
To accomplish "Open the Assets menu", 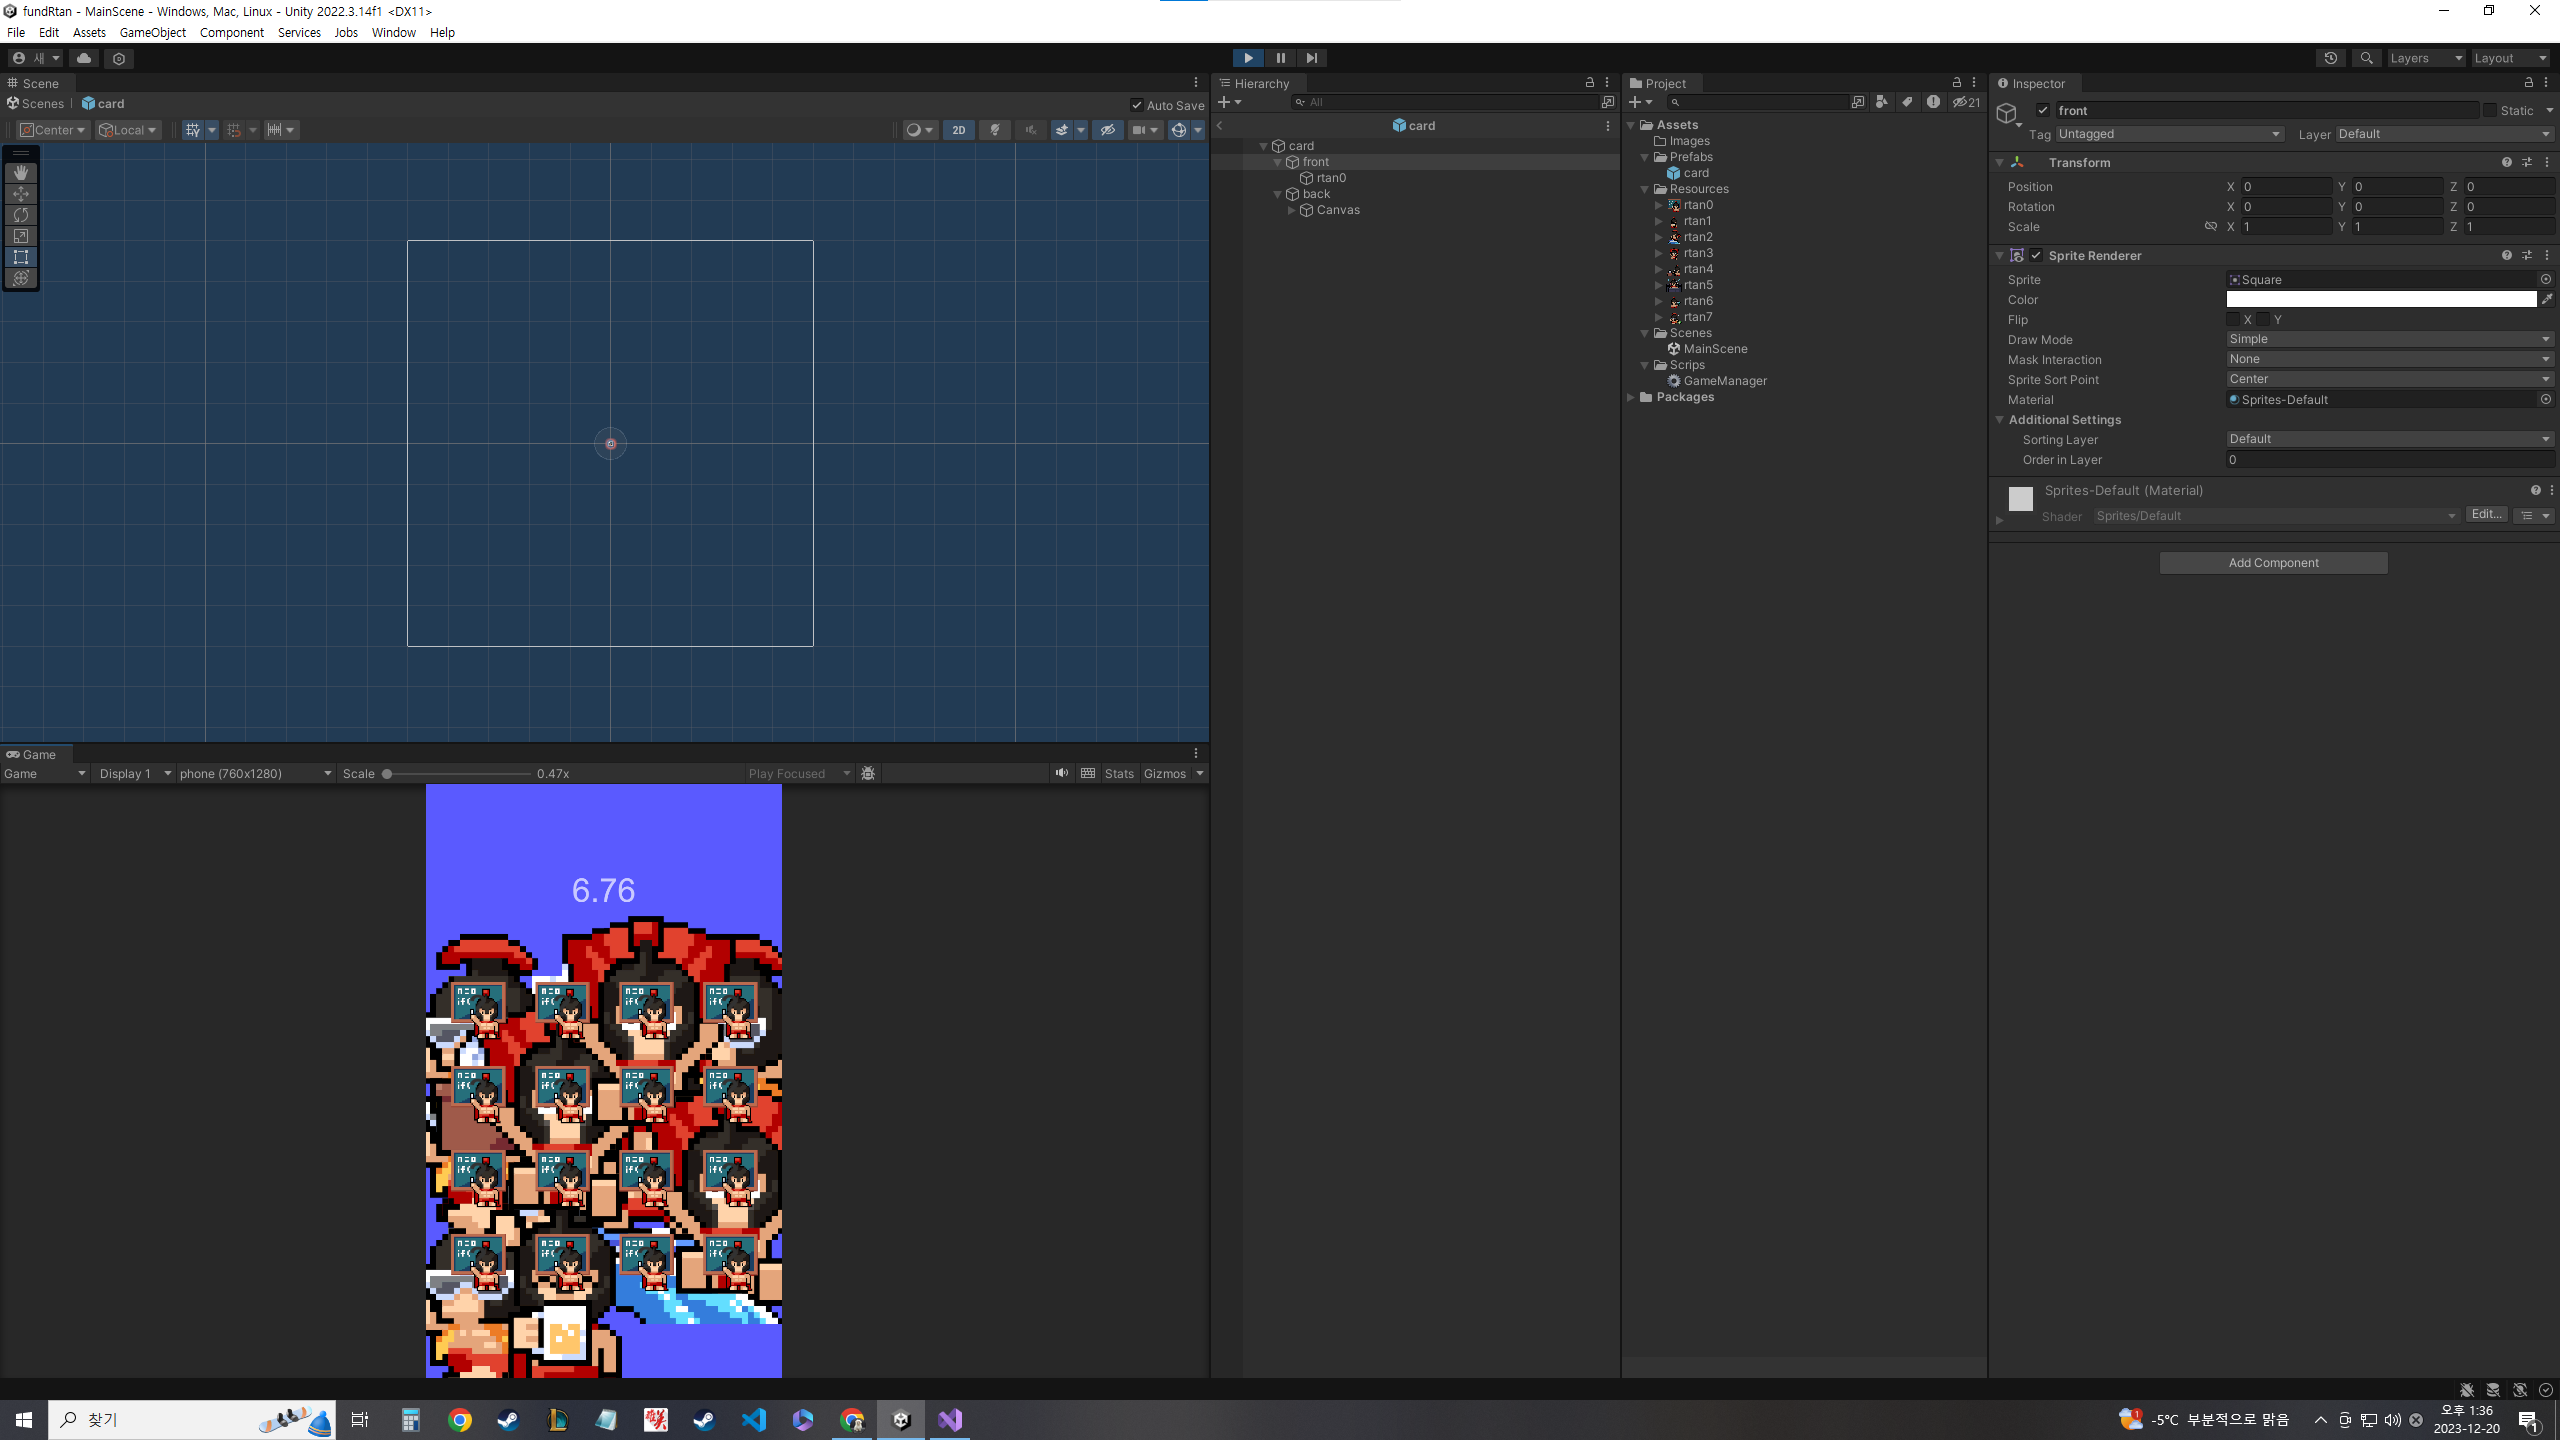I will pos(89,32).
